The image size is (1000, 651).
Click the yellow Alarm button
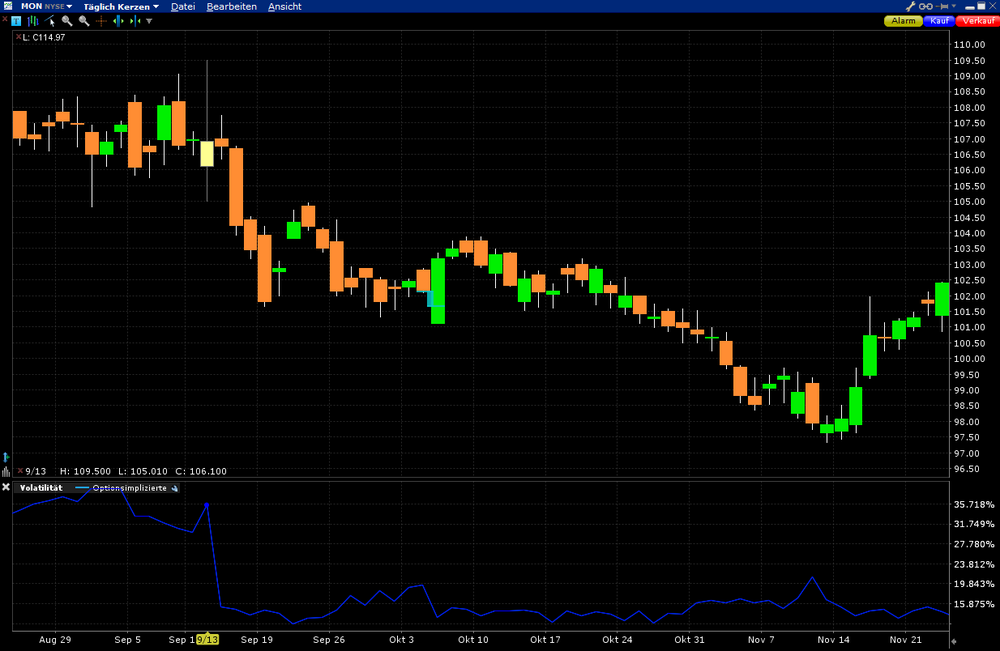click(x=903, y=21)
